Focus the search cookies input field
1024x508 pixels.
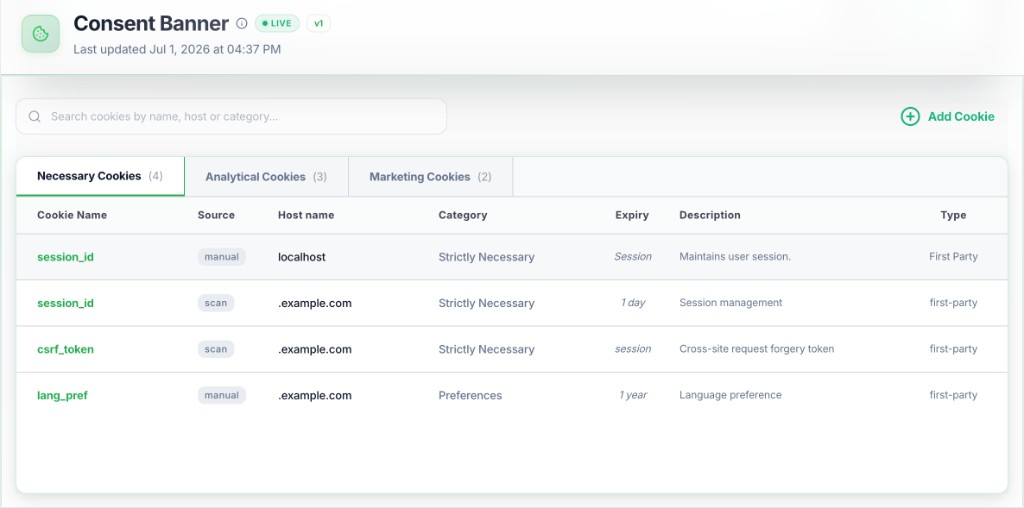(x=231, y=116)
